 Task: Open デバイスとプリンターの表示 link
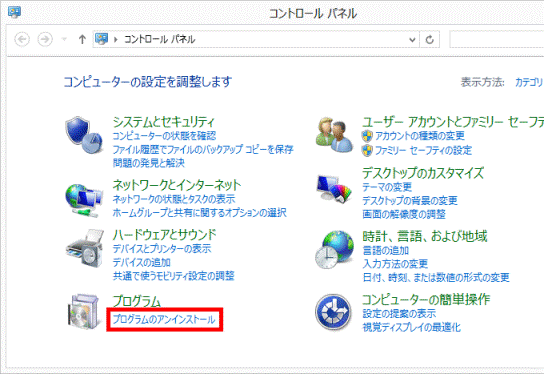pos(162,249)
